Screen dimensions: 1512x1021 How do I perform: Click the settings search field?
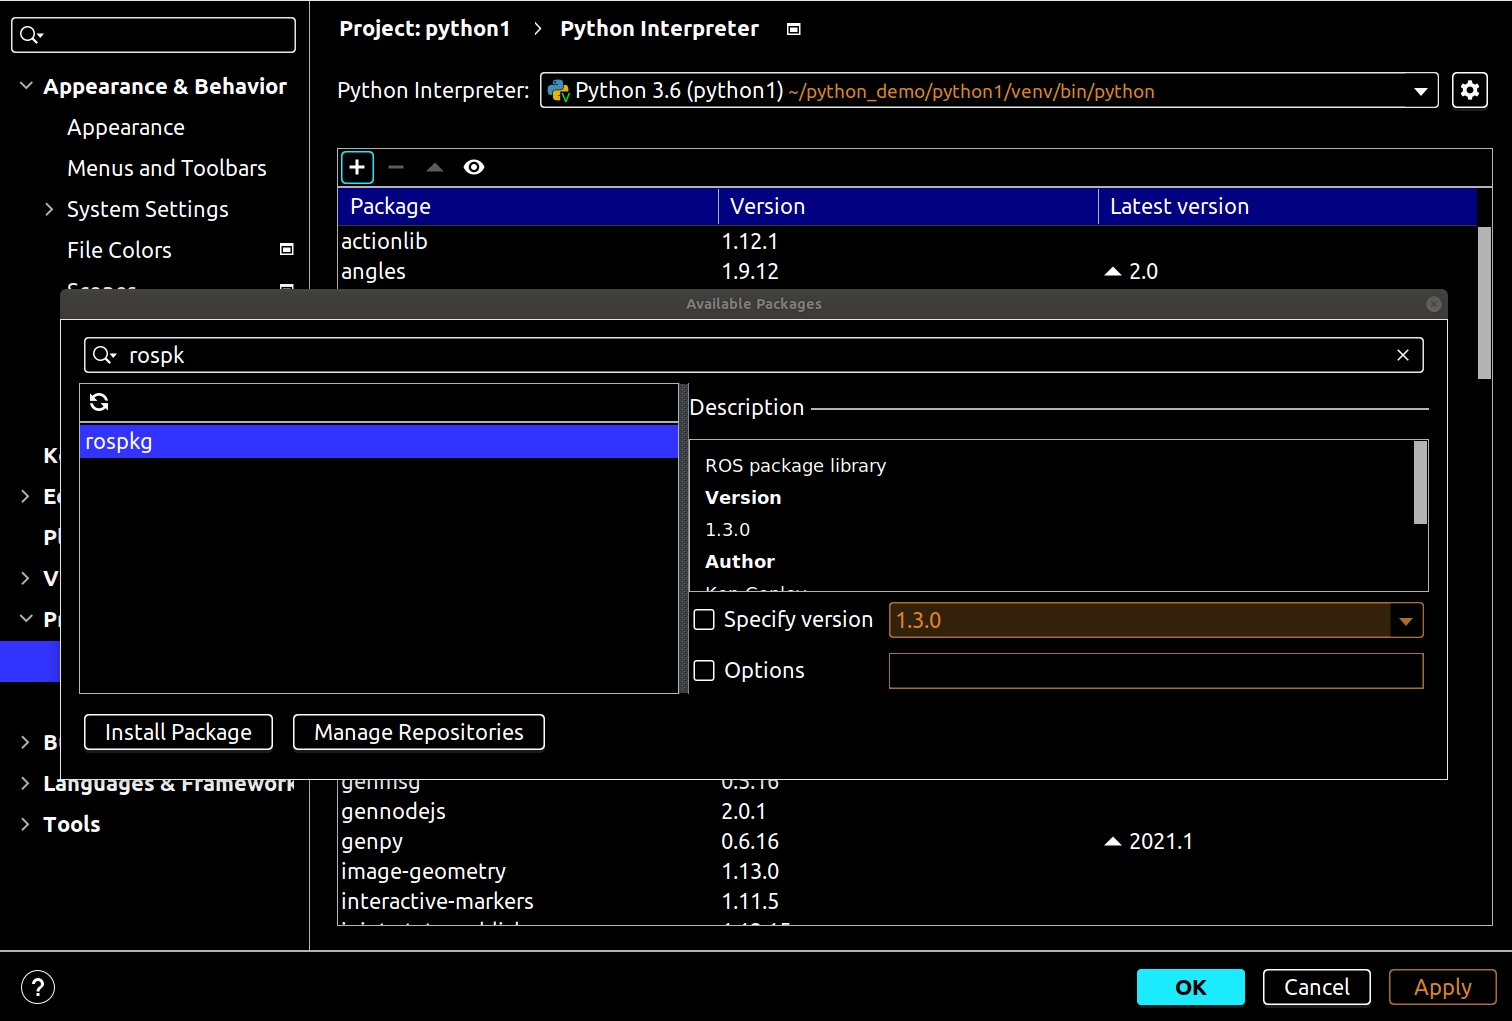click(x=153, y=35)
